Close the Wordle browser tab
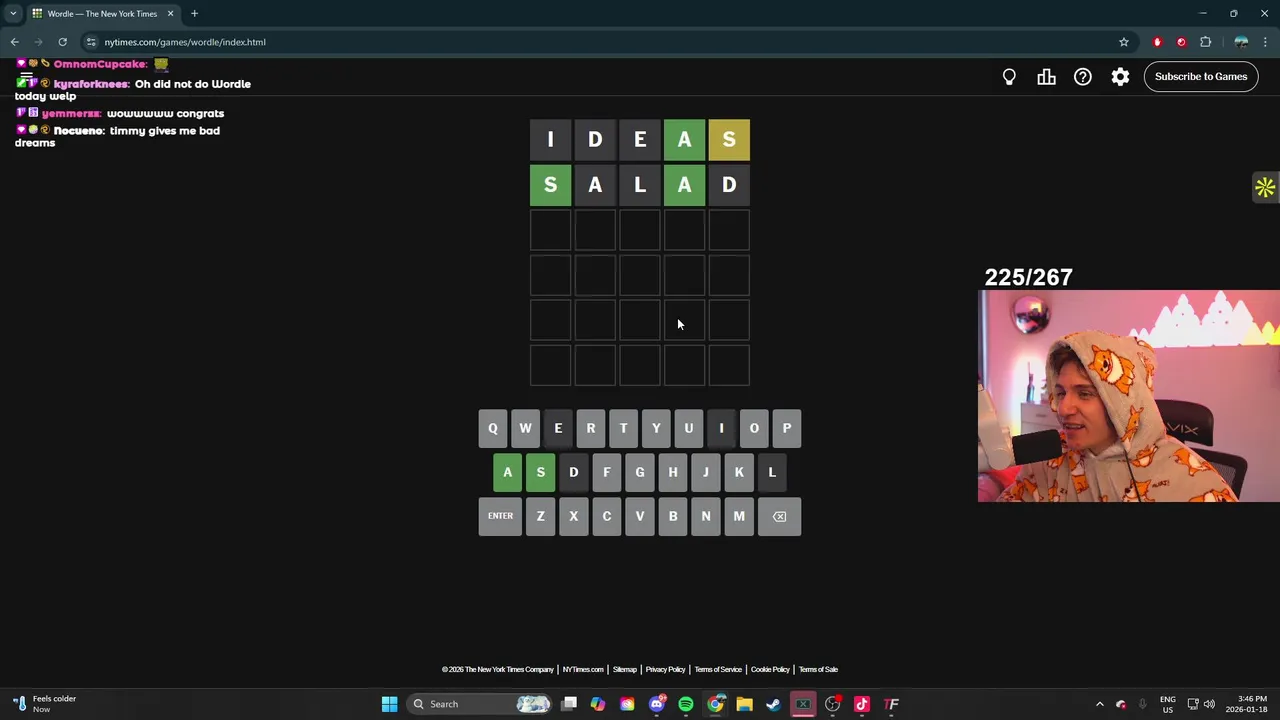The image size is (1280, 720). pyautogui.click(x=170, y=14)
